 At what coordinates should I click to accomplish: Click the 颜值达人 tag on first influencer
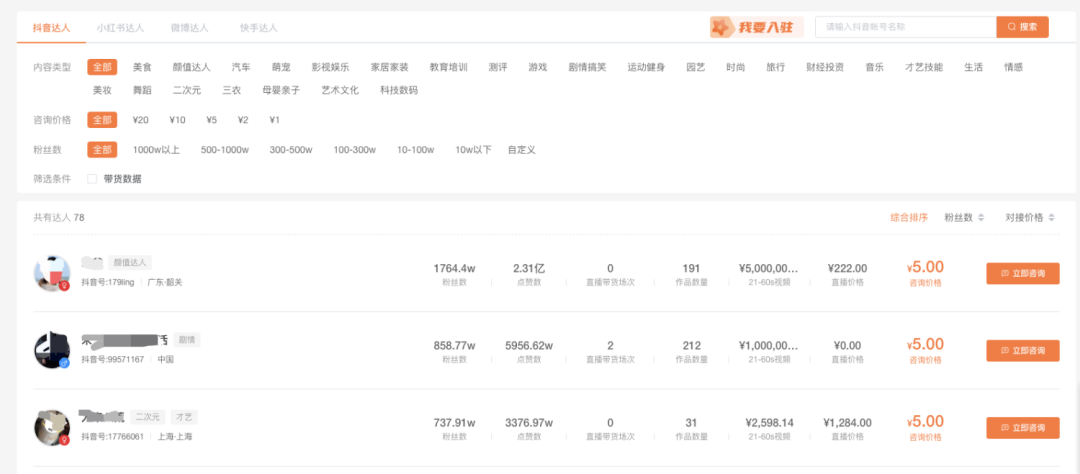130,262
